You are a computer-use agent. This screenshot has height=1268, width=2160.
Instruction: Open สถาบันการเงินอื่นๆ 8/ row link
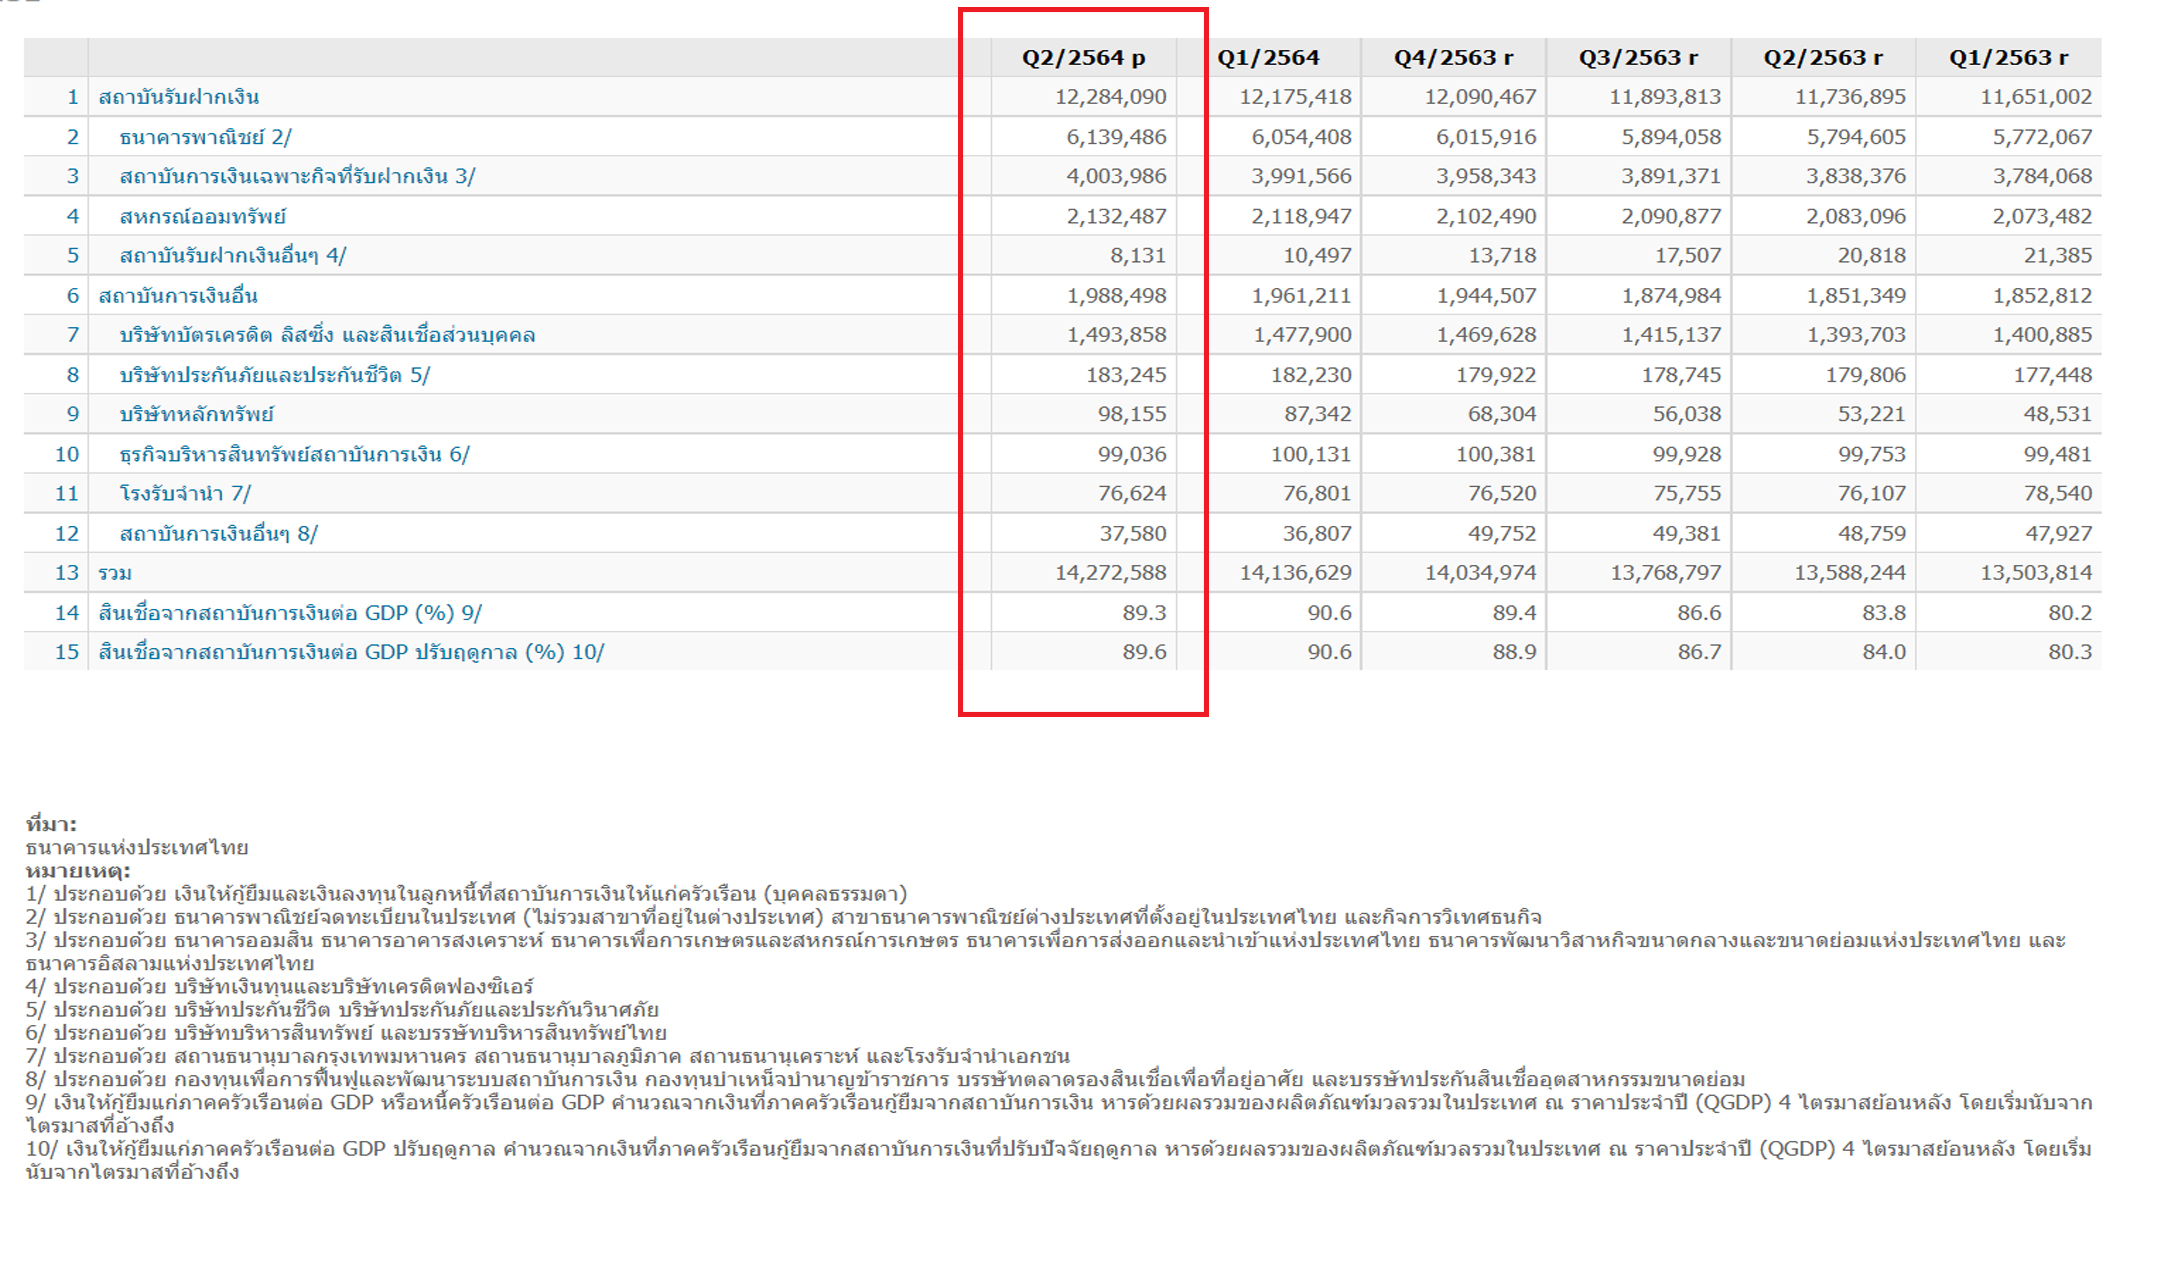(x=218, y=533)
